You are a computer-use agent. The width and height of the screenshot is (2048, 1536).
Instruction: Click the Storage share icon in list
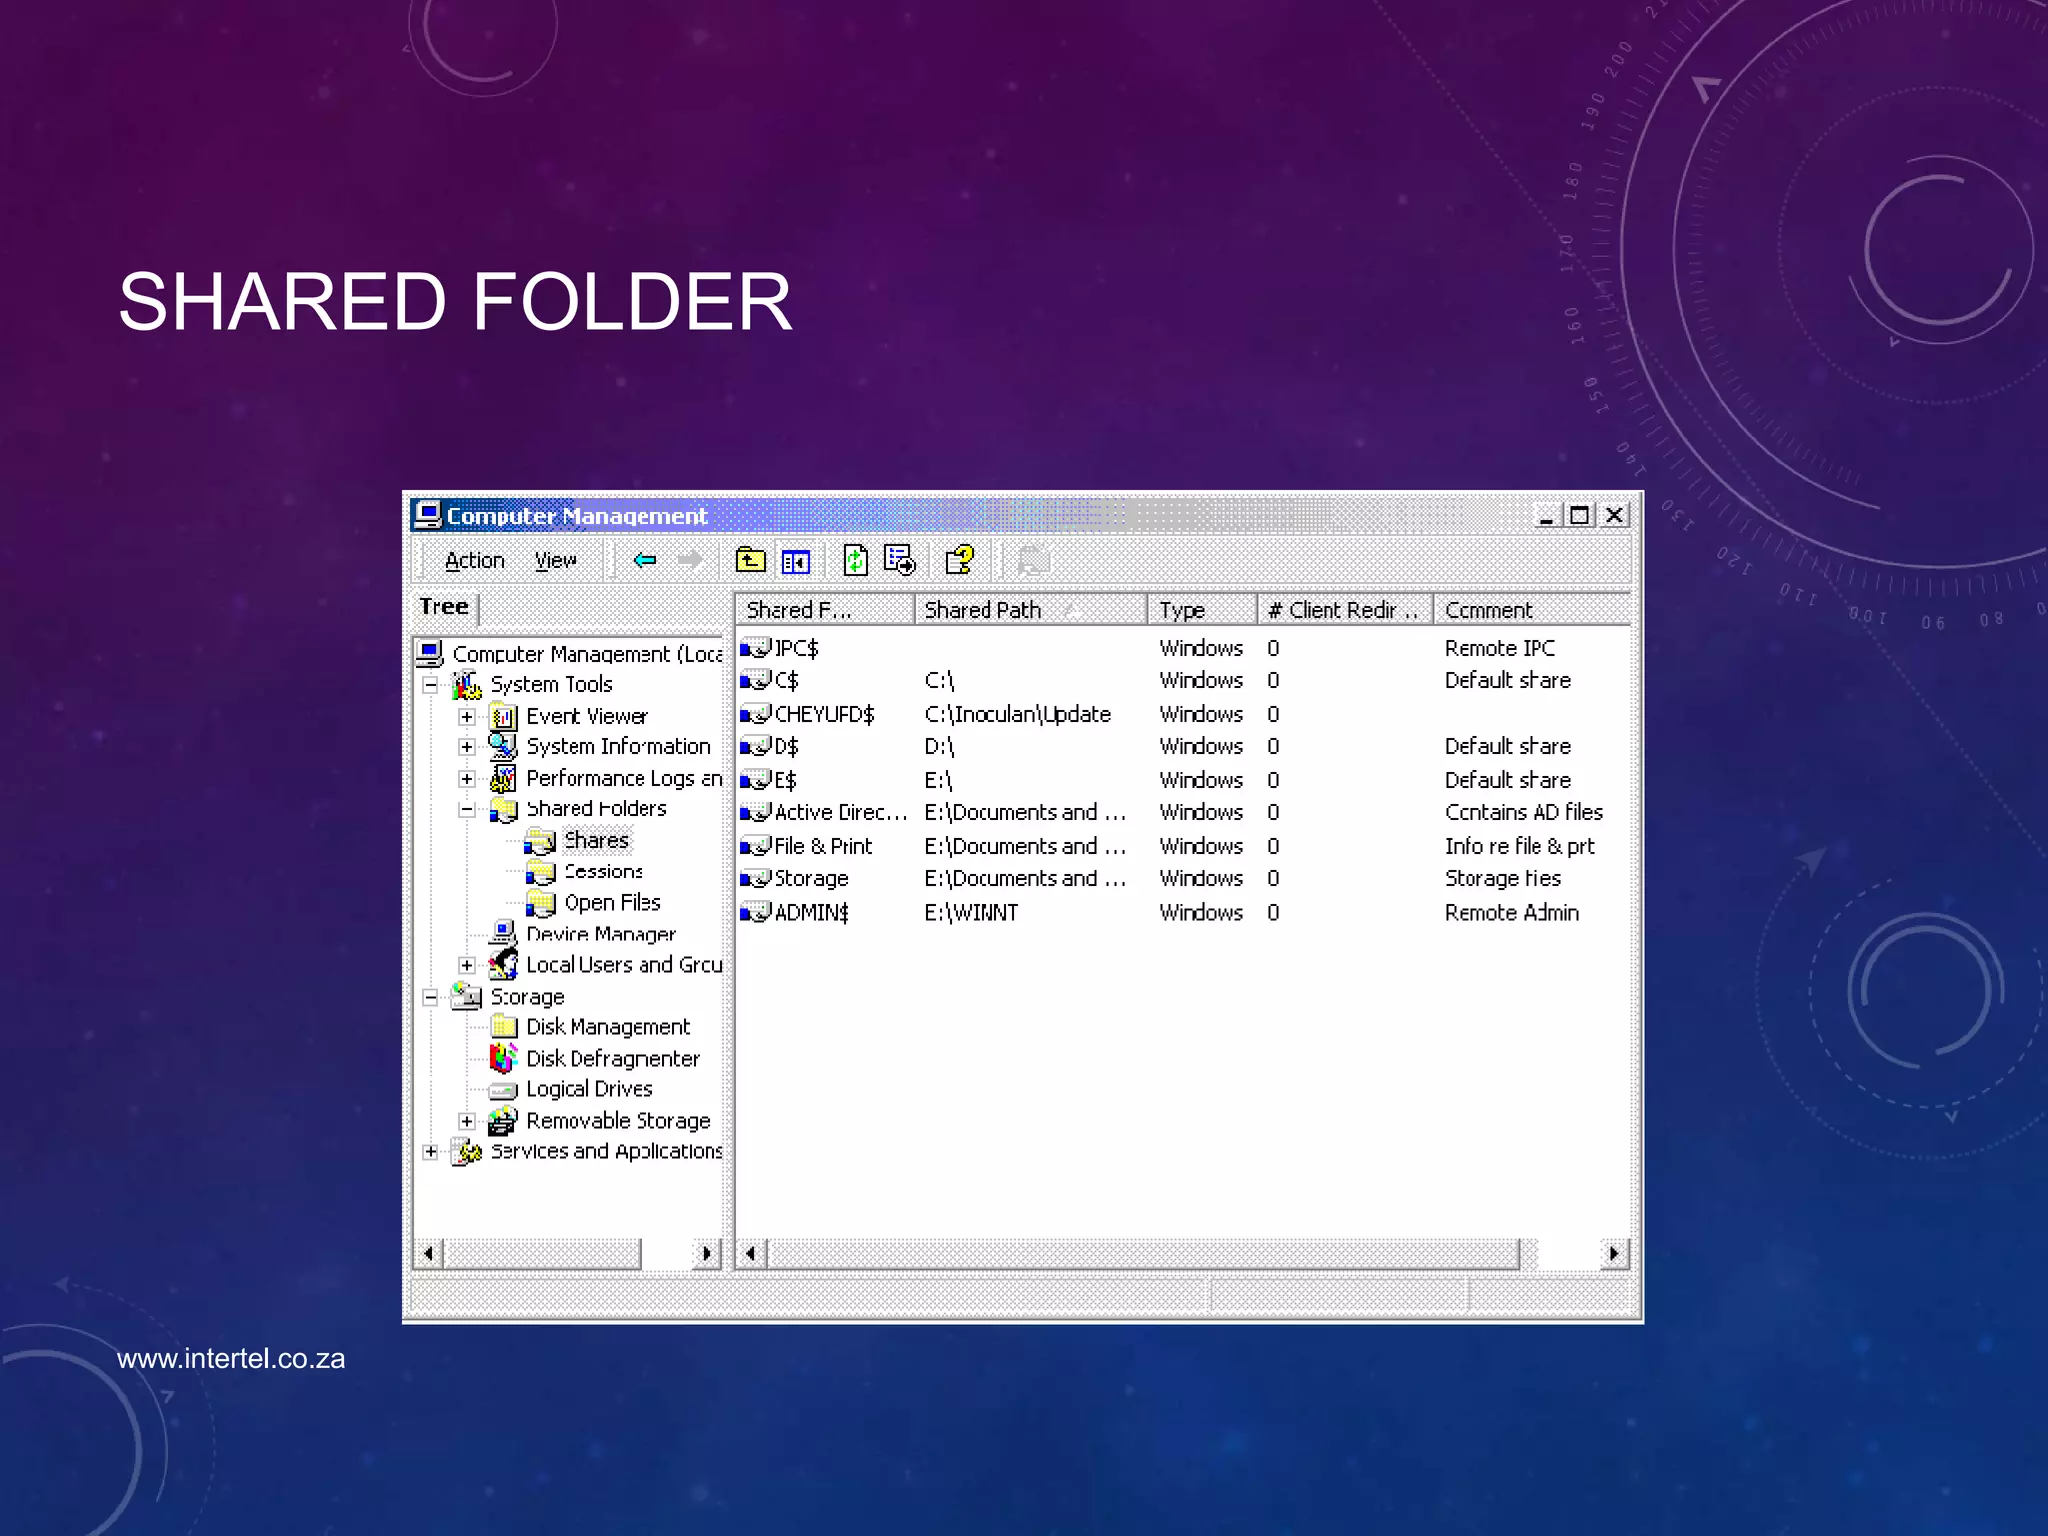[x=756, y=878]
